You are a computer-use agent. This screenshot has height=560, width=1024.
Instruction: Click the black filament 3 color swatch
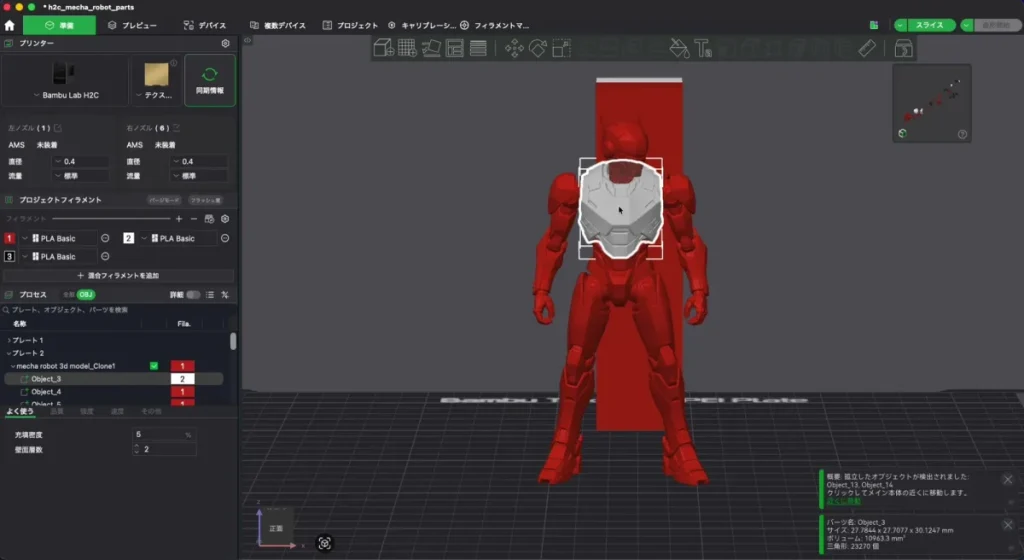9,257
